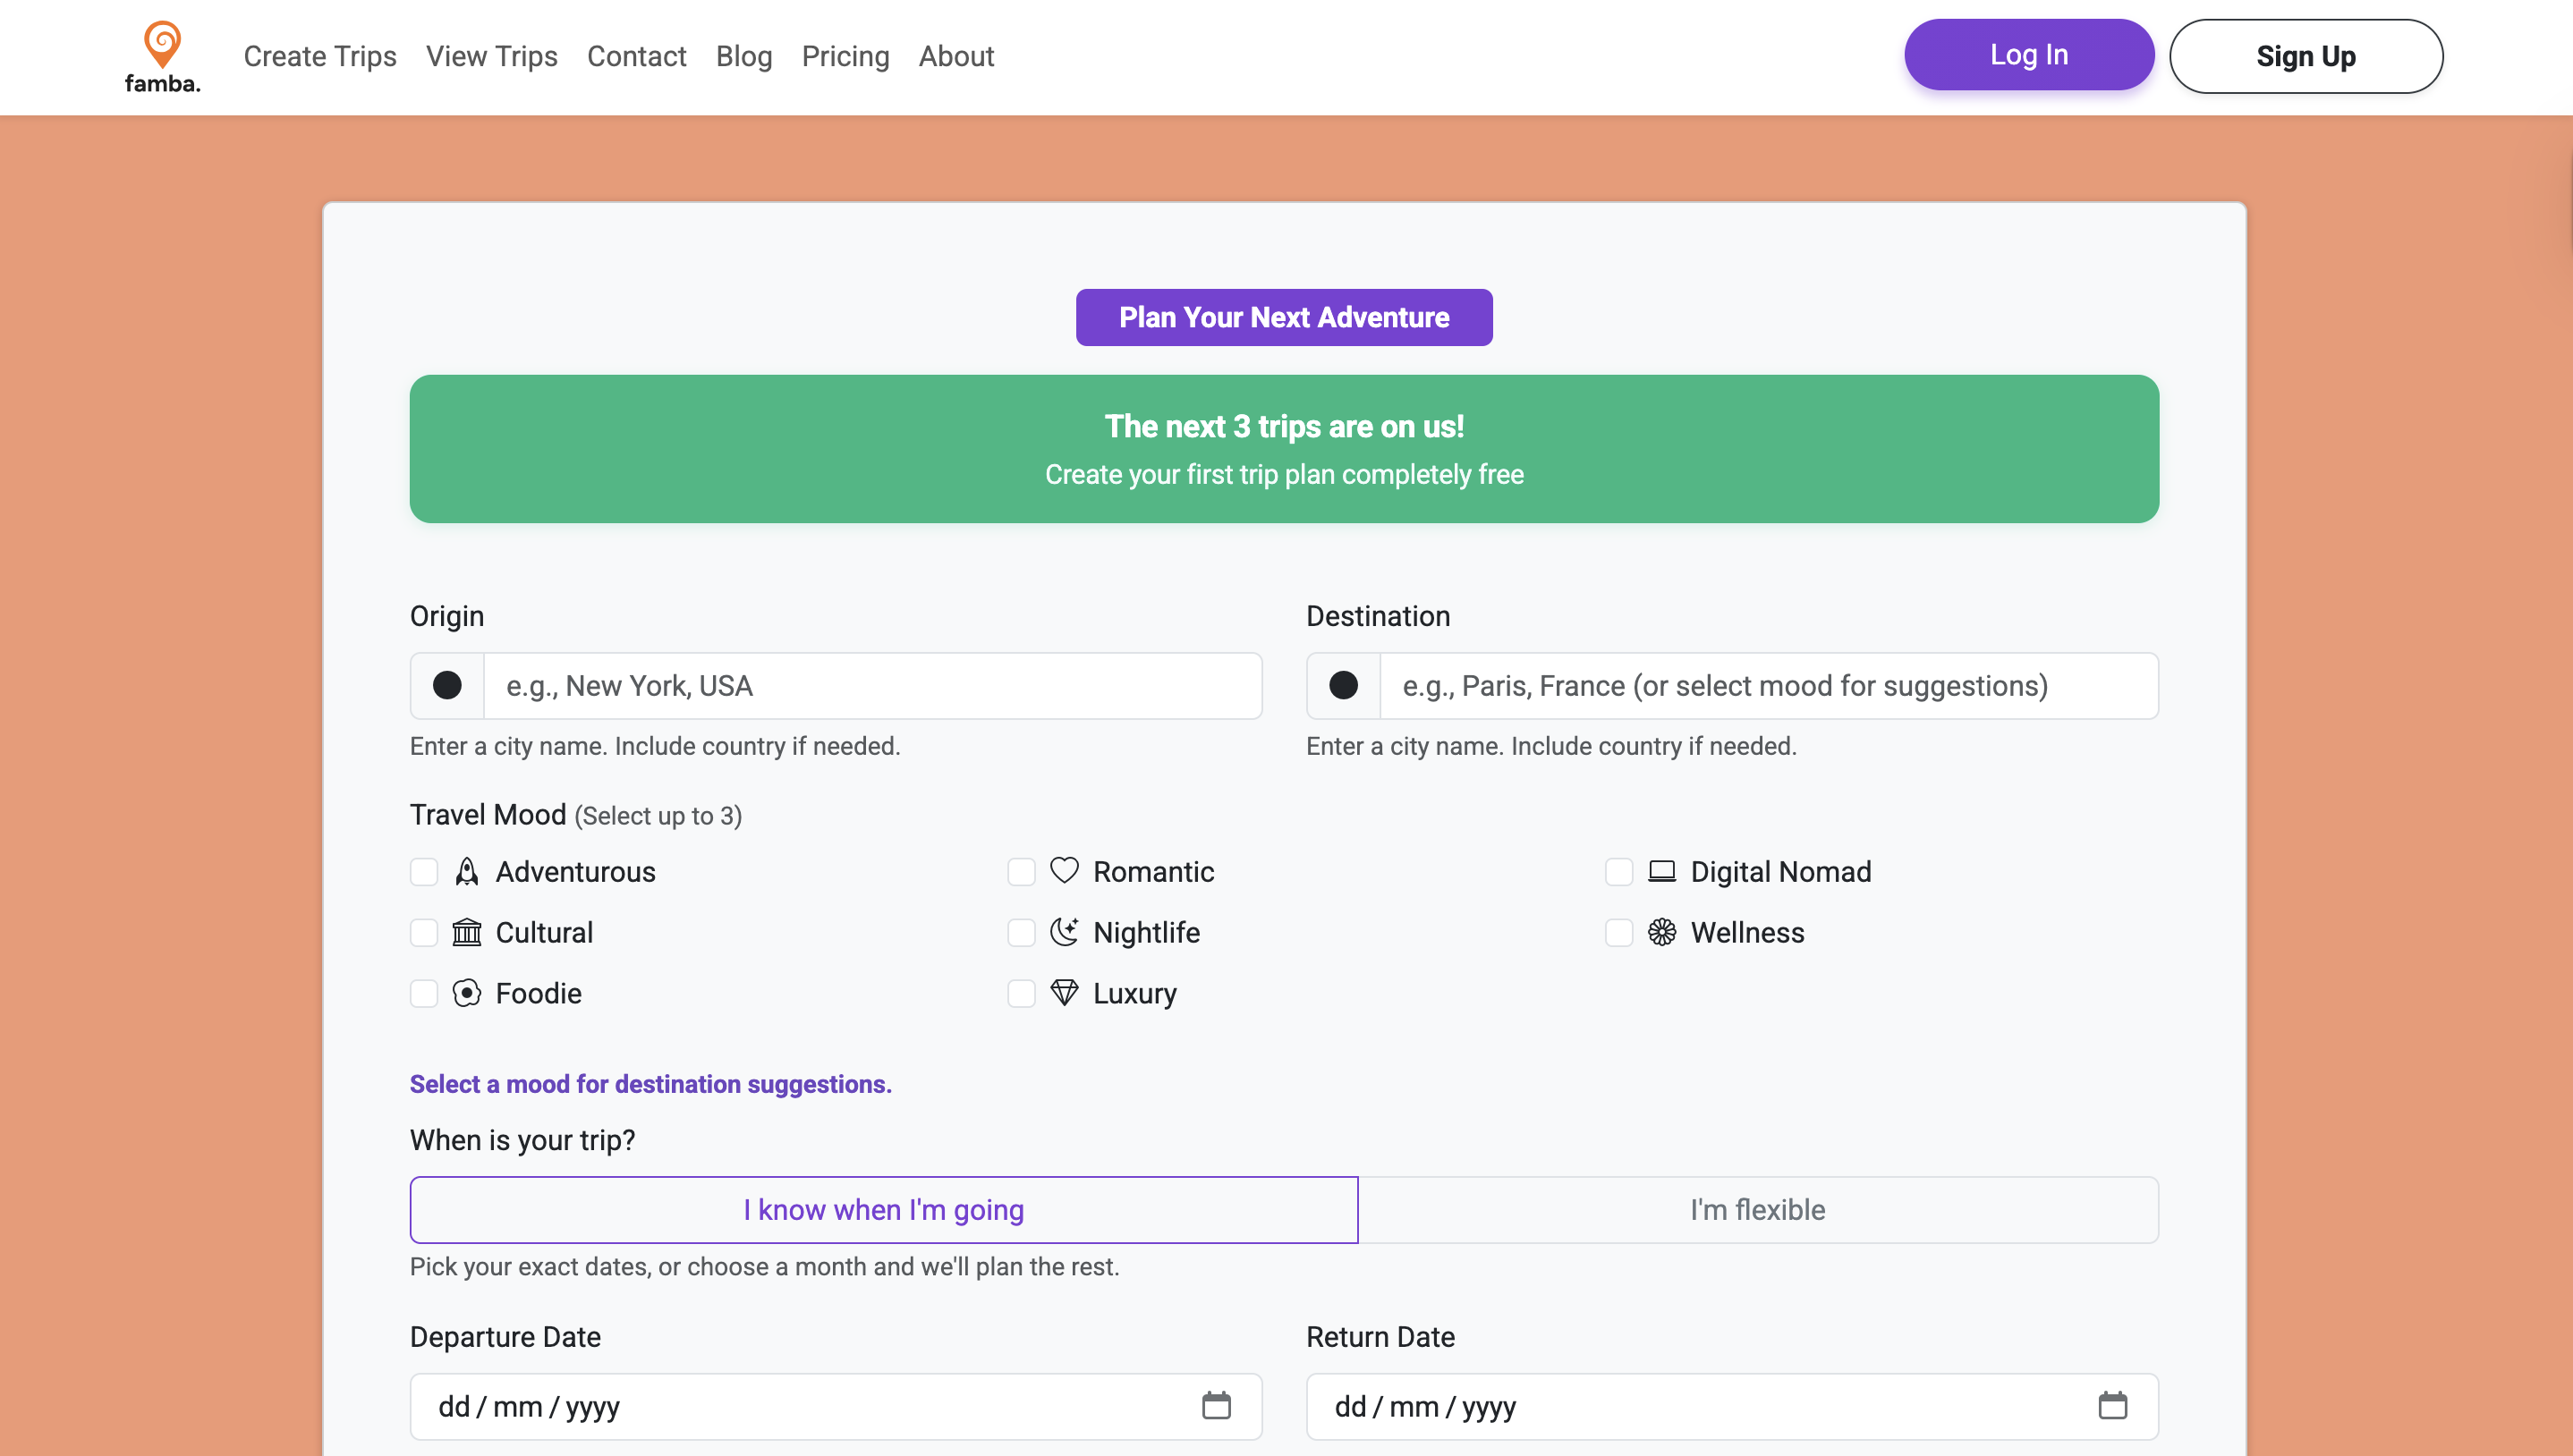This screenshot has height=1456, width=2573.
Task: Click the Wellness flower icon
Action: [1661, 932]
